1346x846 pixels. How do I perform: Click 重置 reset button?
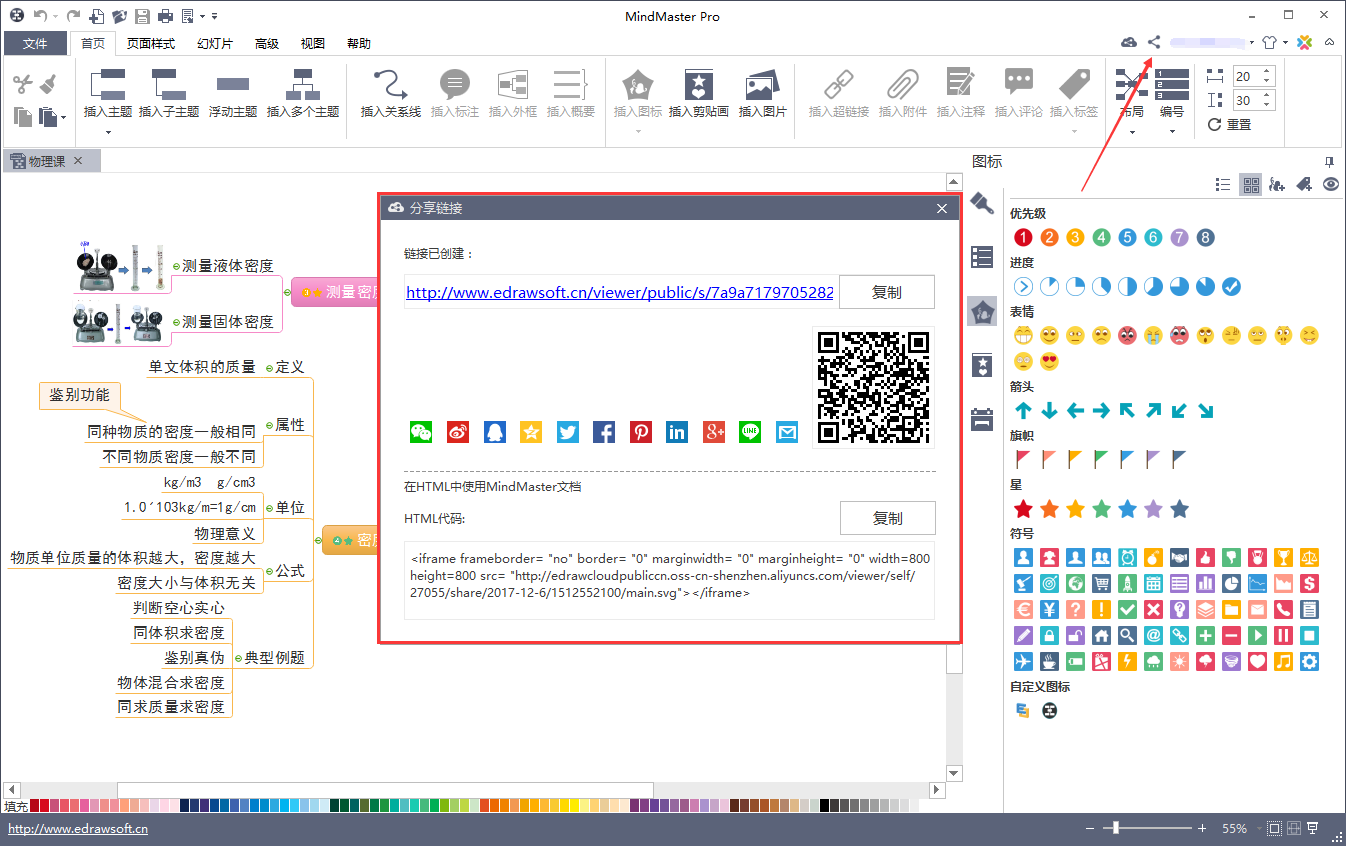(1230, 125)
